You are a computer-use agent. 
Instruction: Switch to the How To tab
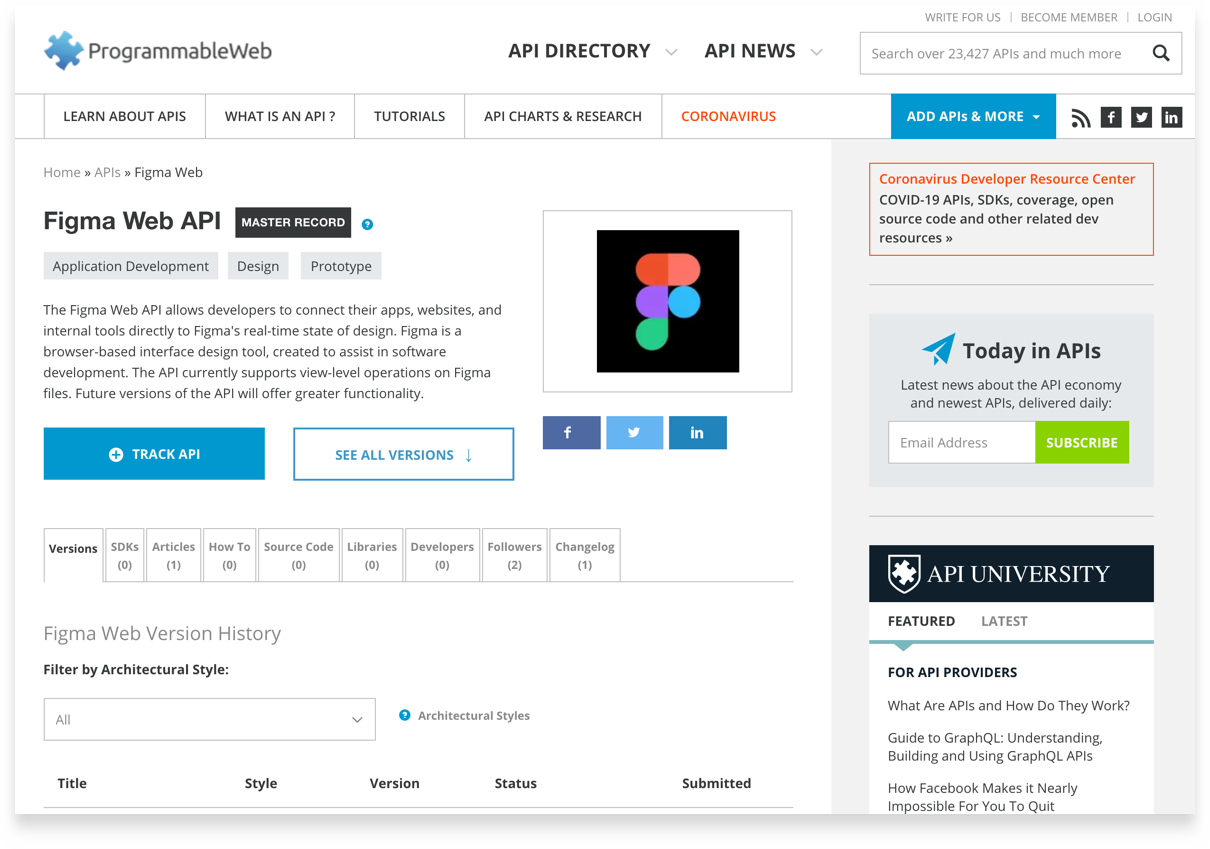tap(229, 555)
